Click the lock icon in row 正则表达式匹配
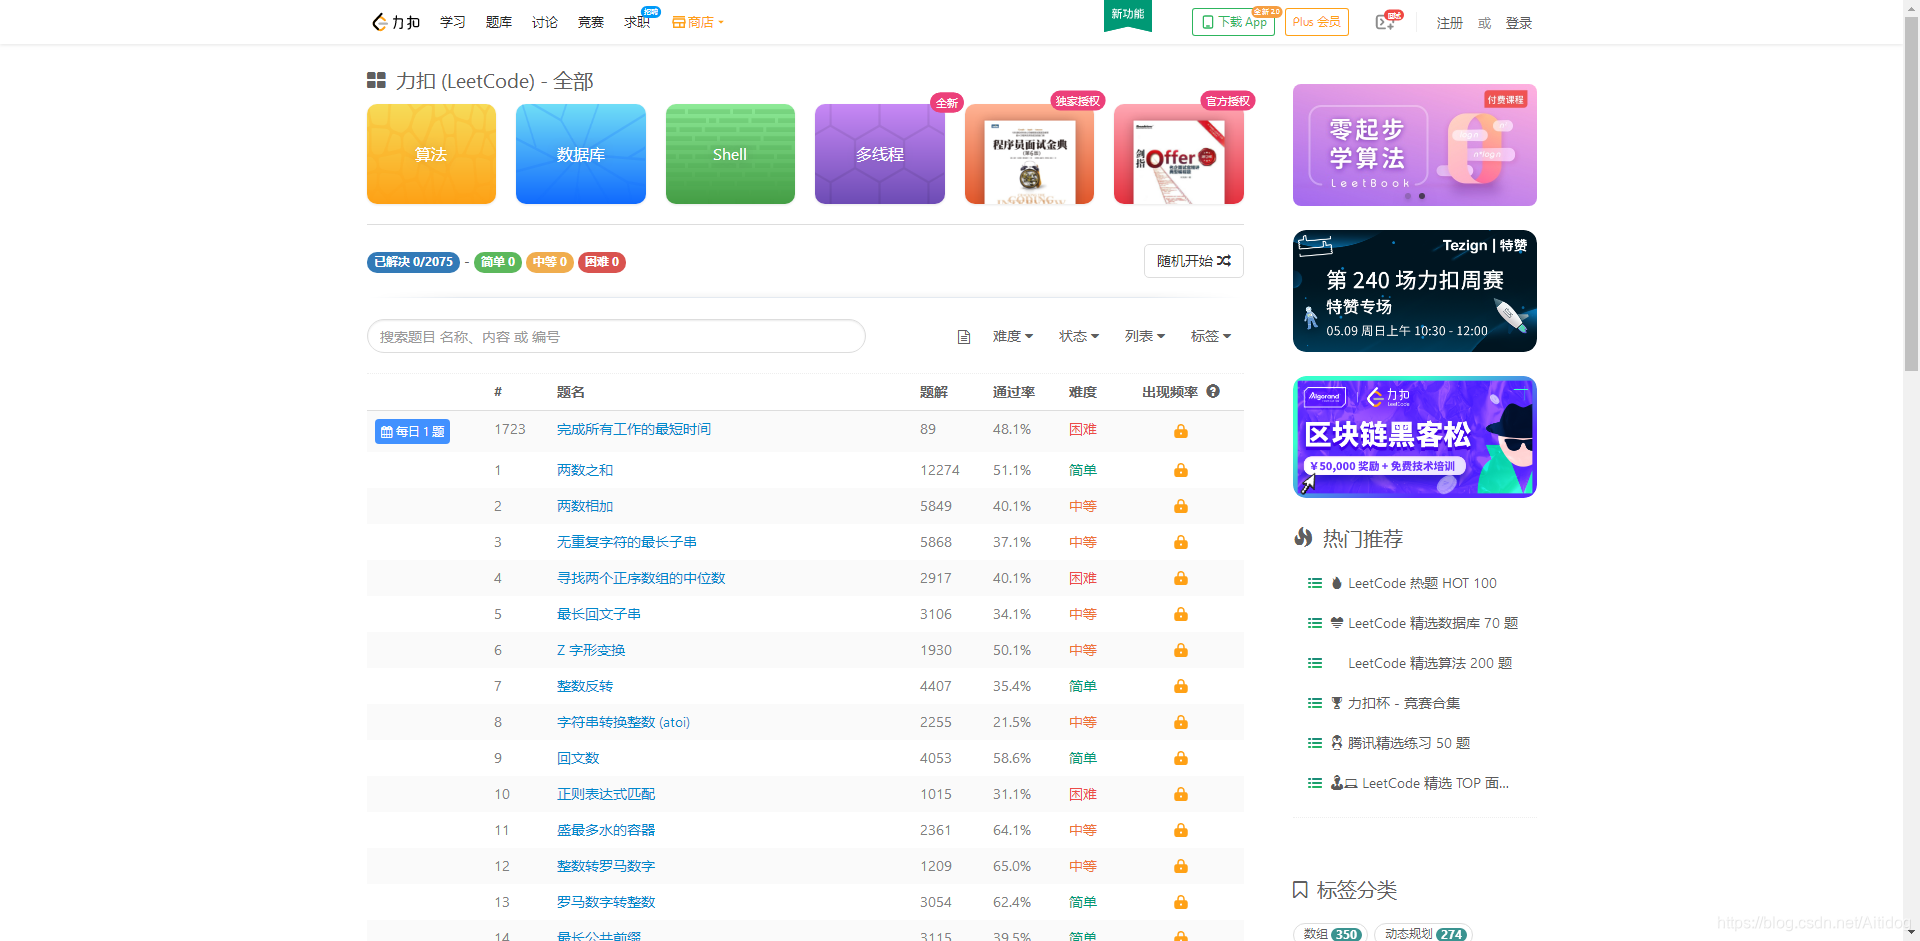The width and height of the screenshot is (1920, 941). click(x=1181, y=794)
